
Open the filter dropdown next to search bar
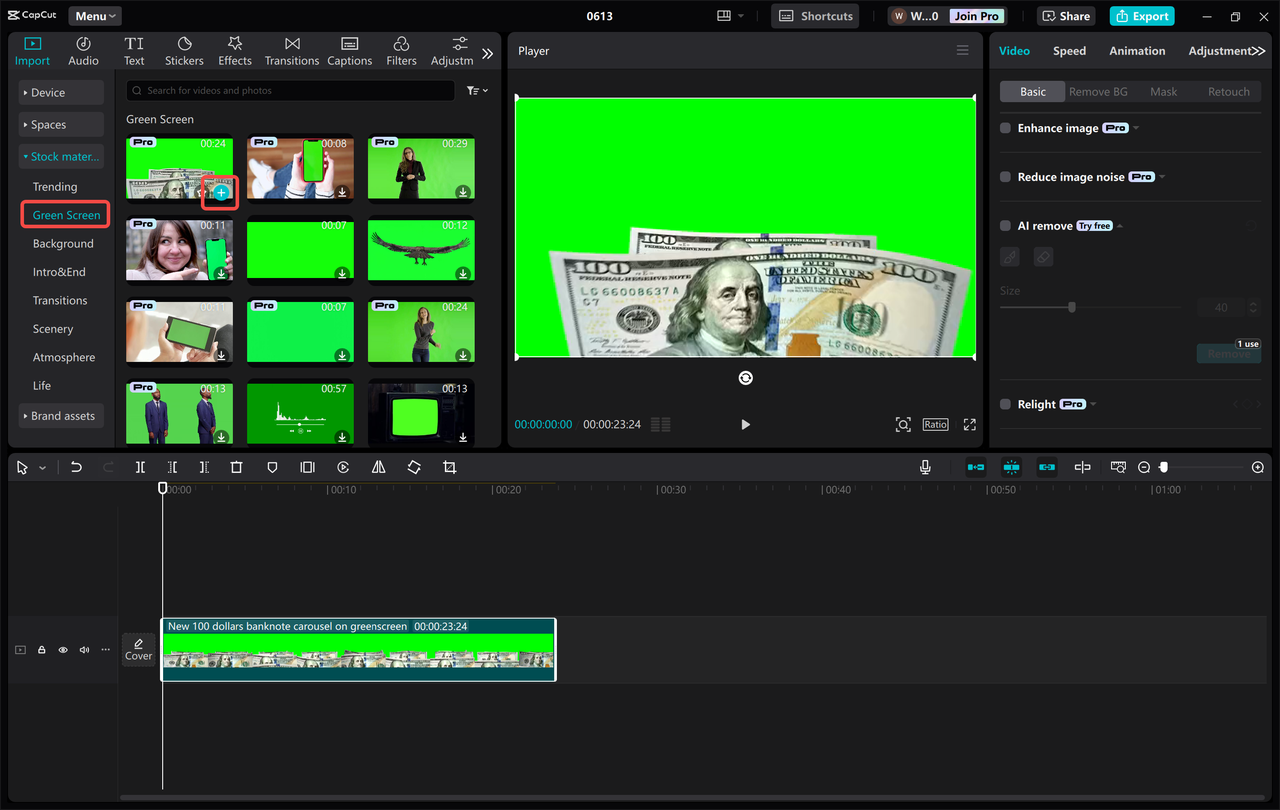click(477, 90)
